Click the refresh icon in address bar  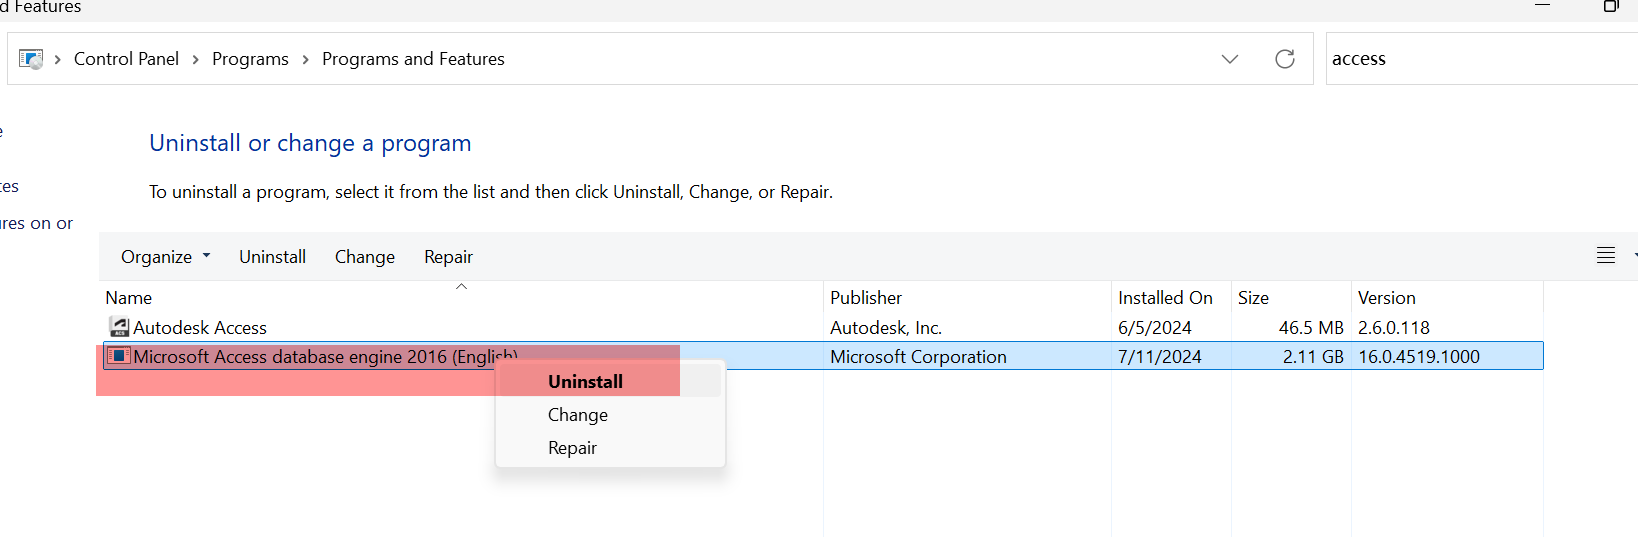pyautogui.click(x=1285, y=59)
